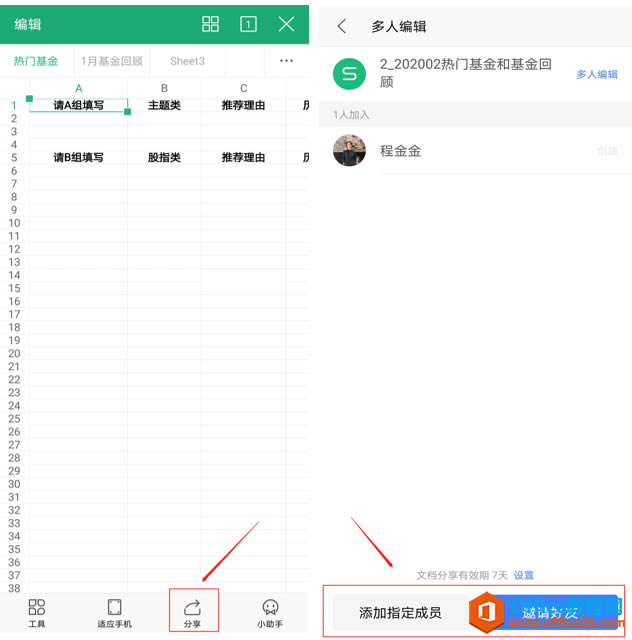Tap 多人编辑 page title

click(398, 27)
